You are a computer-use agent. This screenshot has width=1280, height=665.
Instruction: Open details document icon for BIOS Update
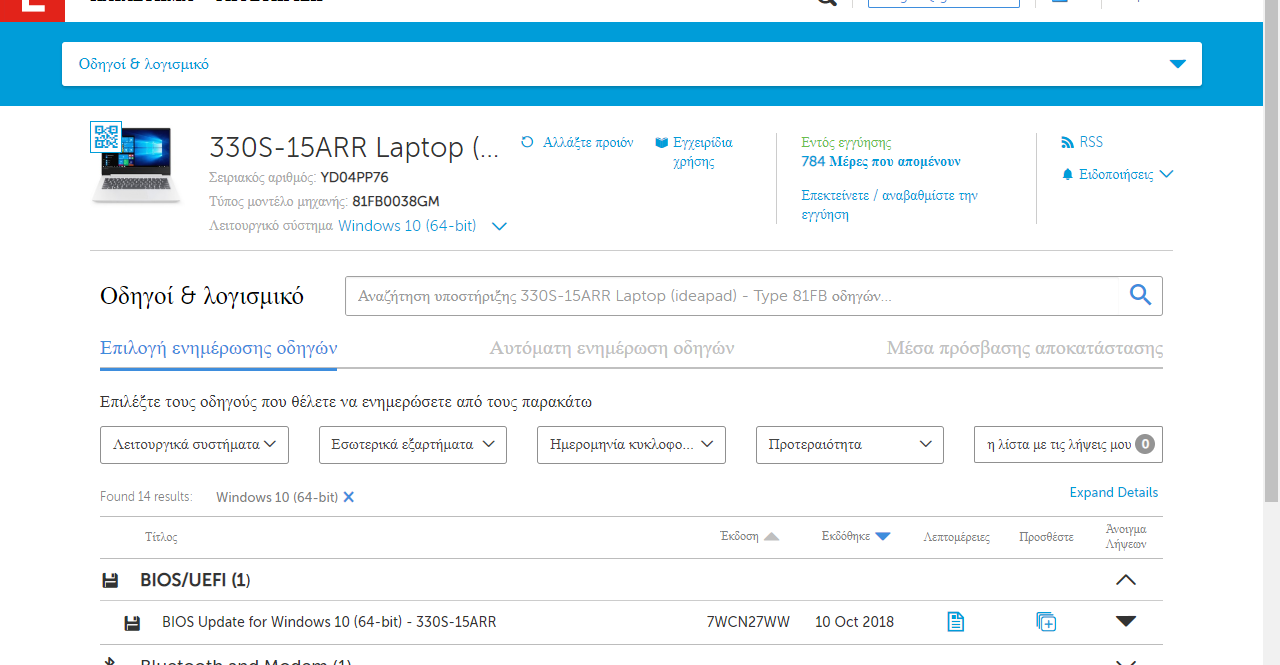(x=956, y=622)
